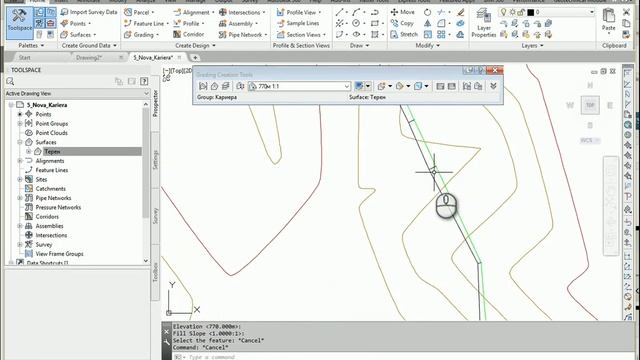Toggle the Toolspace palette button
Image resolution: width=640 pixels, height=360 pixels.
click(x=19, y=22)
